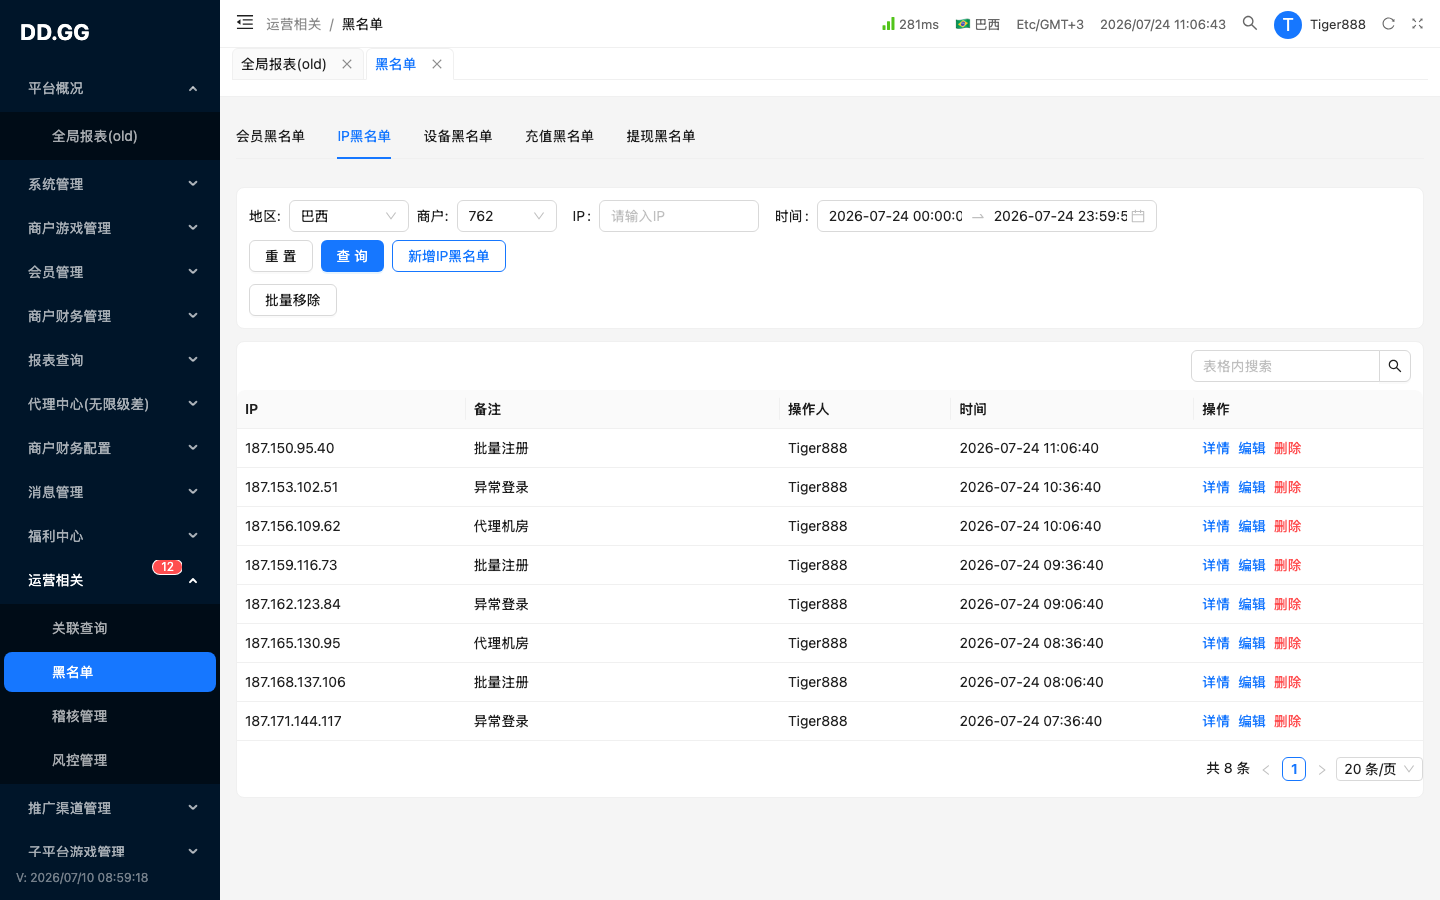Image resolution: width=1440 pixels, height=900 pixels.
Task: Toggle fullscreen icon in top-right corner
Action: pyautogui.click(x=1417, y=23)
